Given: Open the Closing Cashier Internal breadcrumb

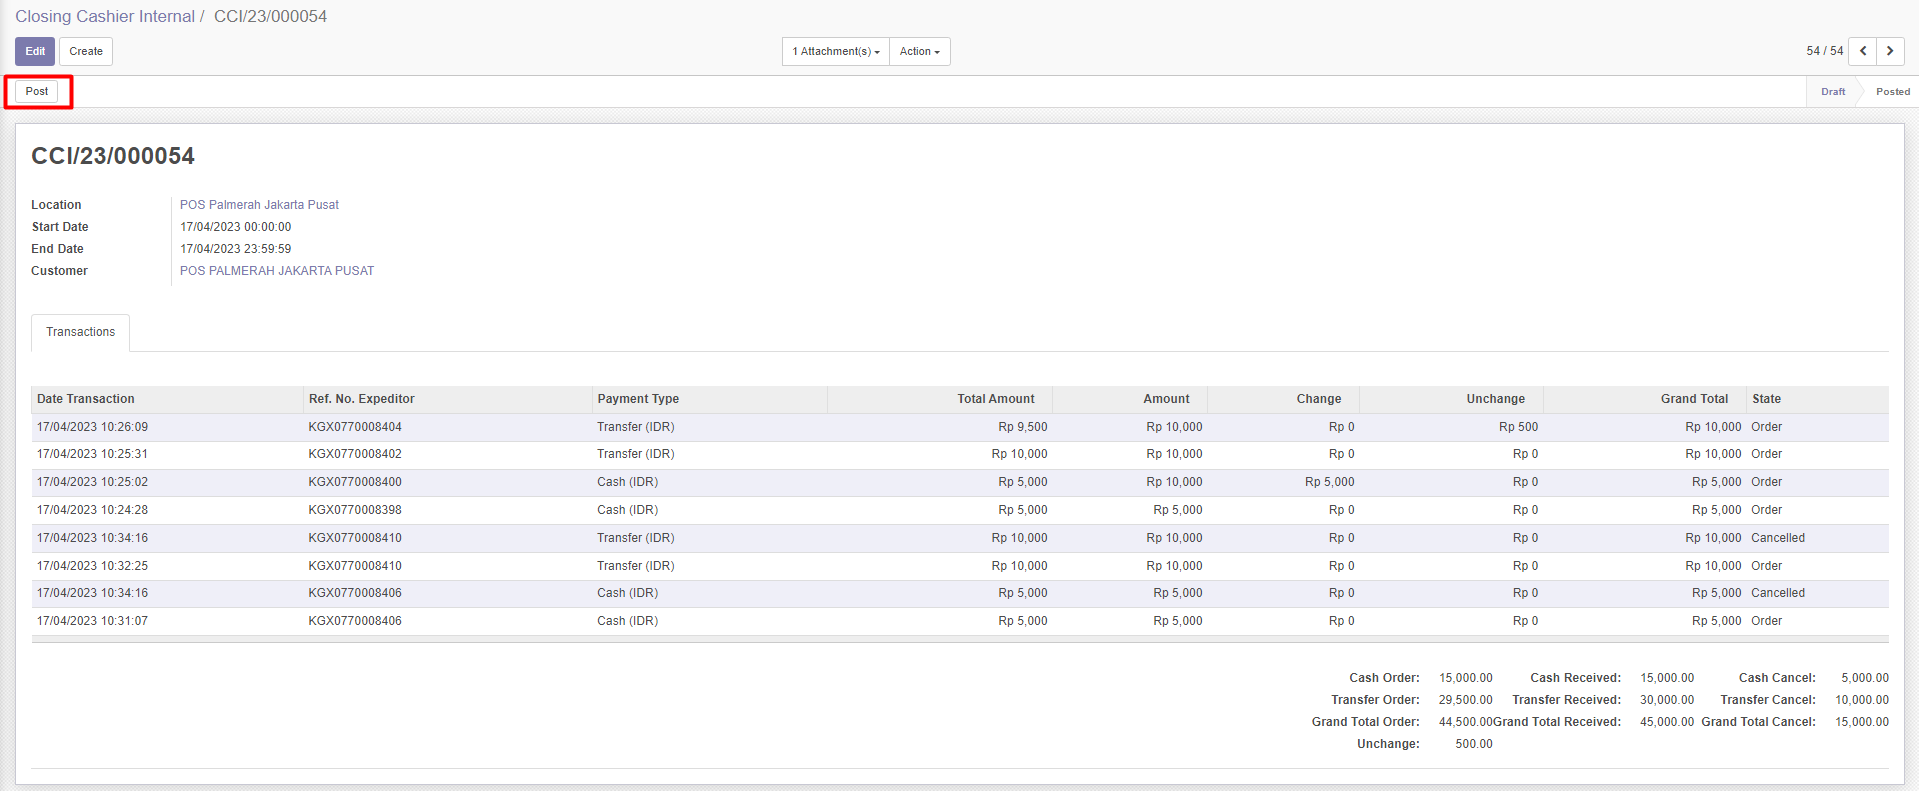Looking at the screenshot, I should coord(105,16).
